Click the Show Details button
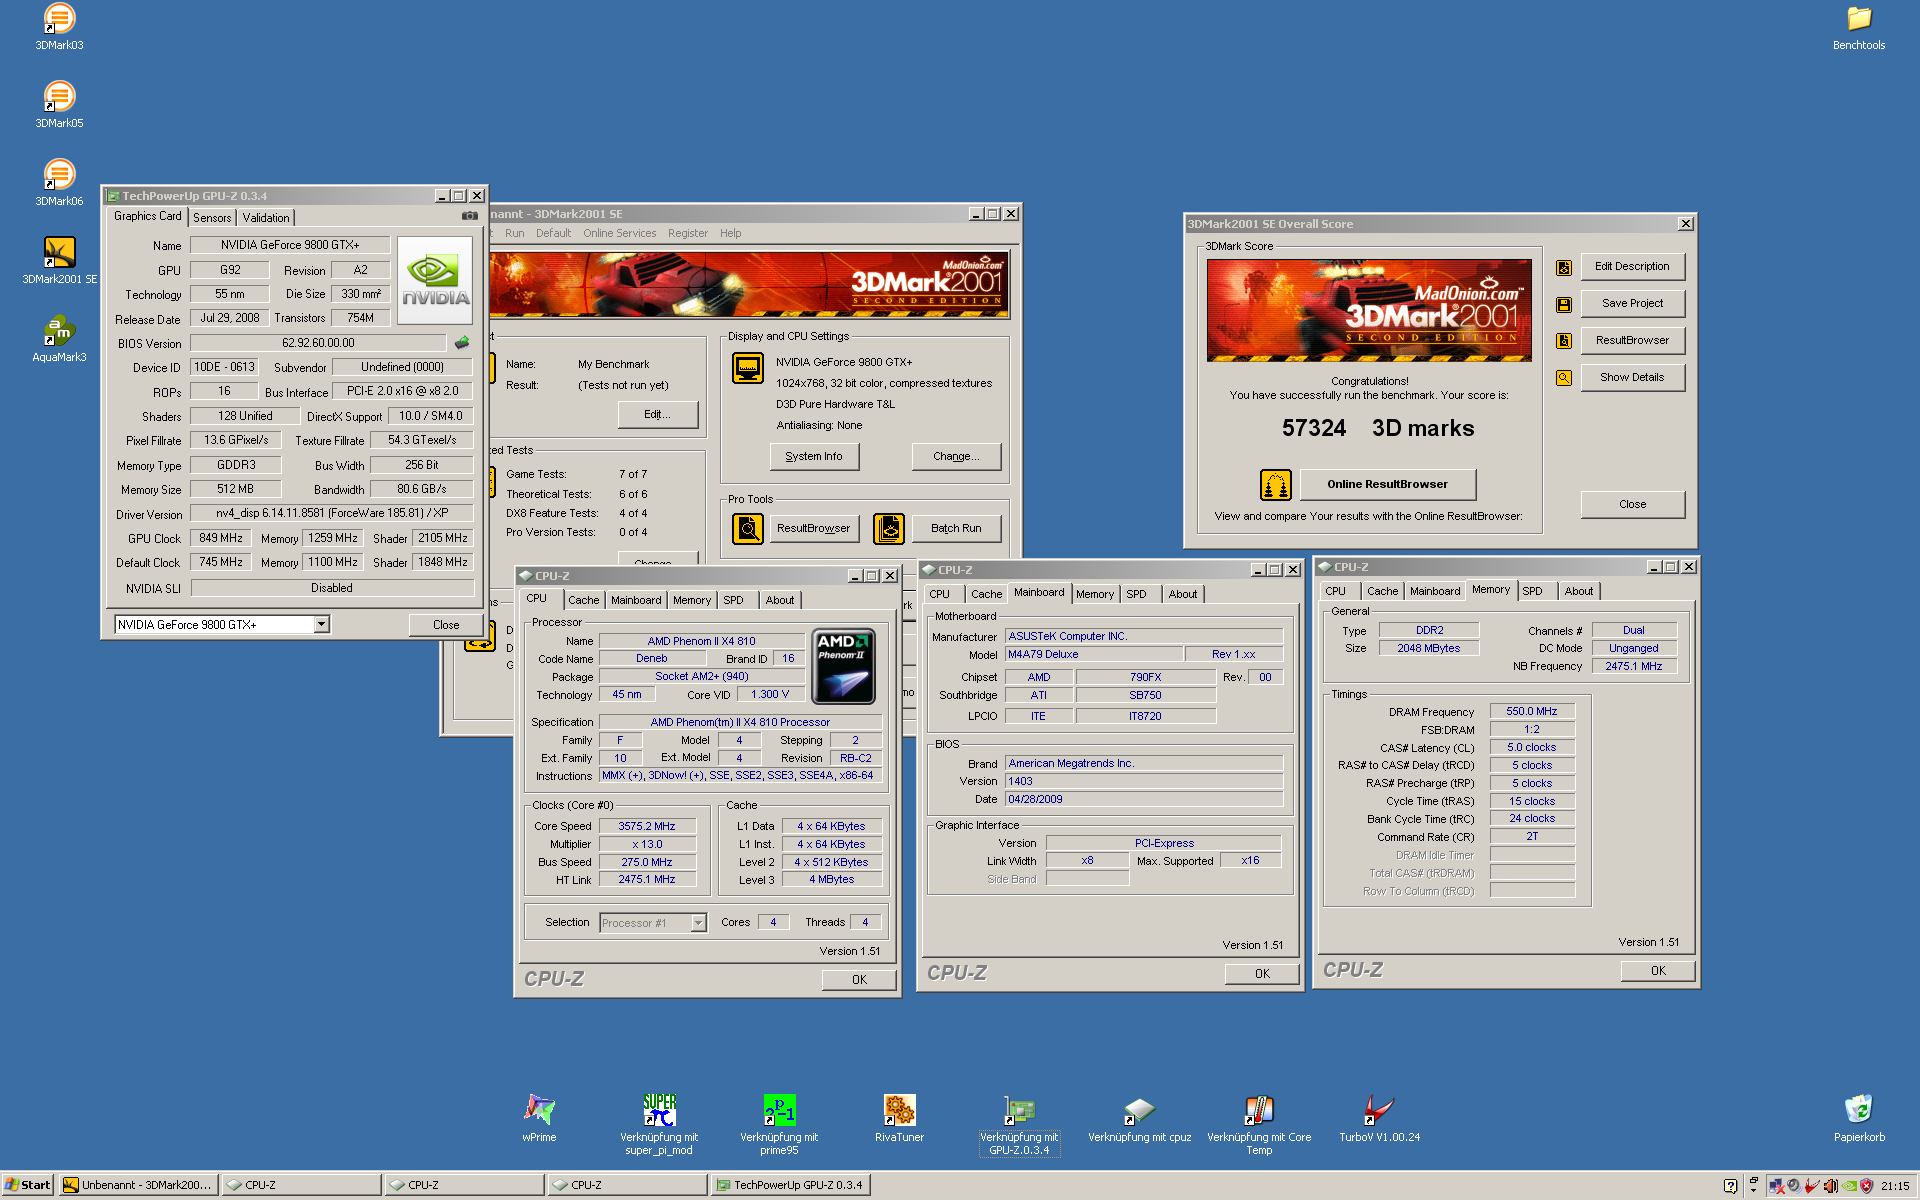The height and width of the screenshot is (1200, 1920). [x=1632, y=377]
